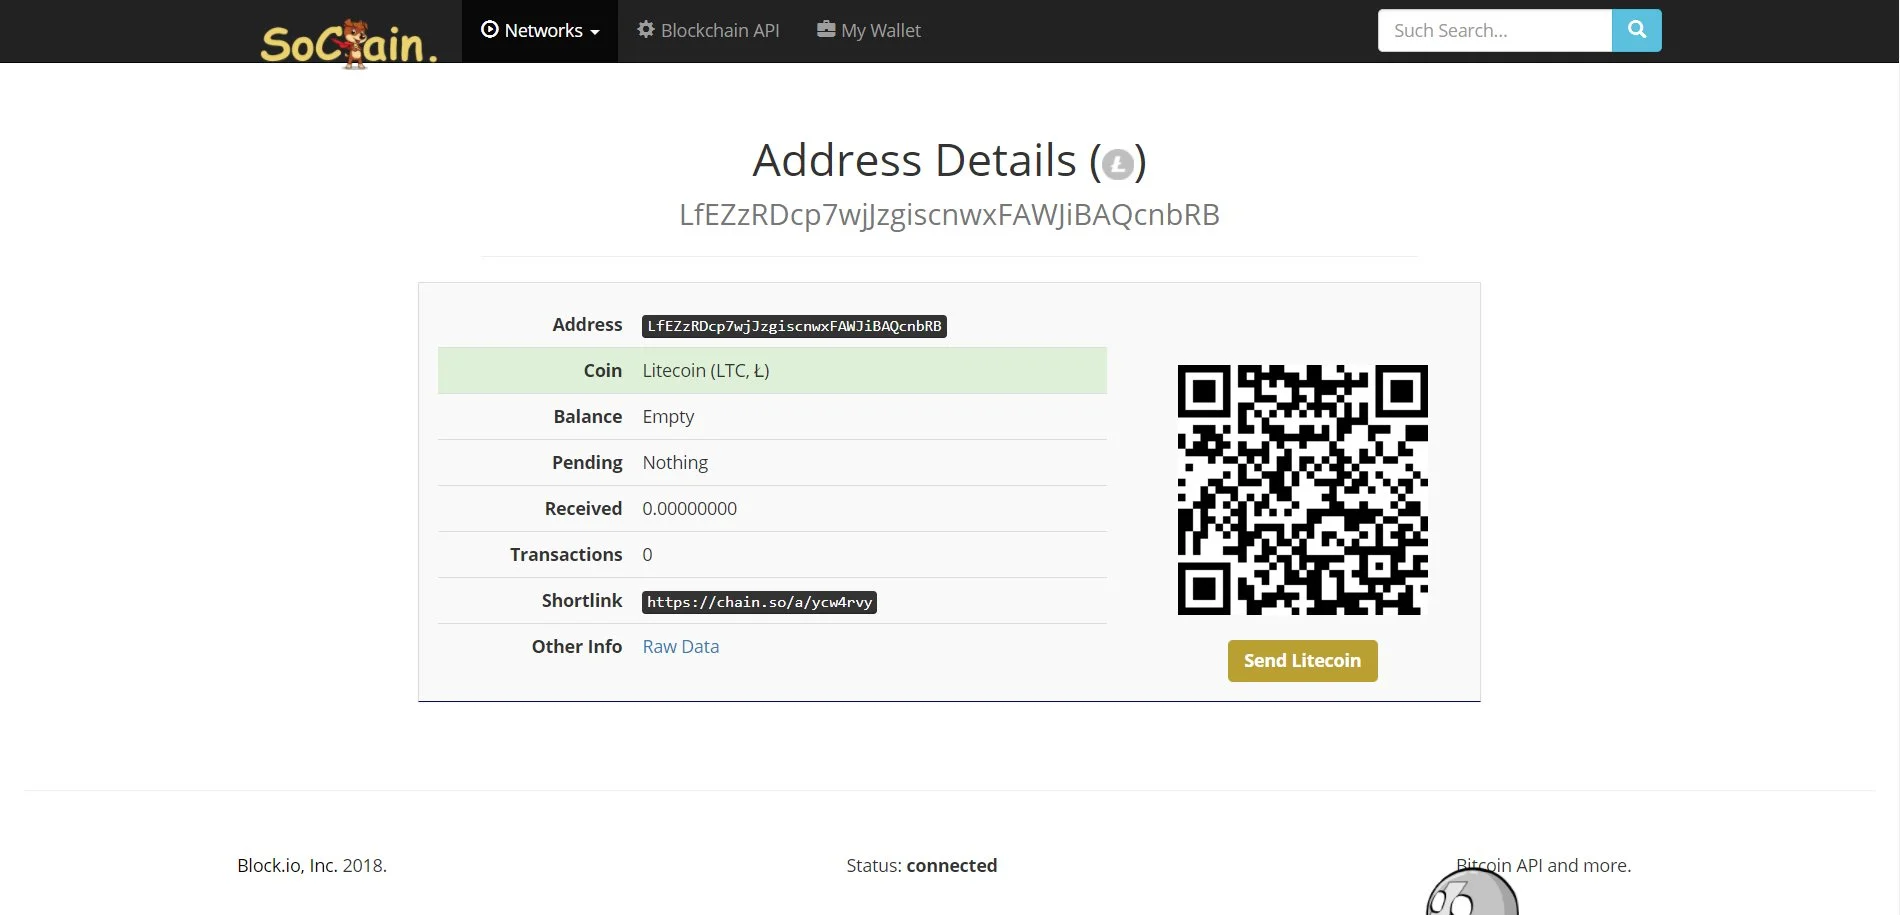The image size is (1900, 915).
Task: Click the connected status text
Action: click(x=952, y=866)
